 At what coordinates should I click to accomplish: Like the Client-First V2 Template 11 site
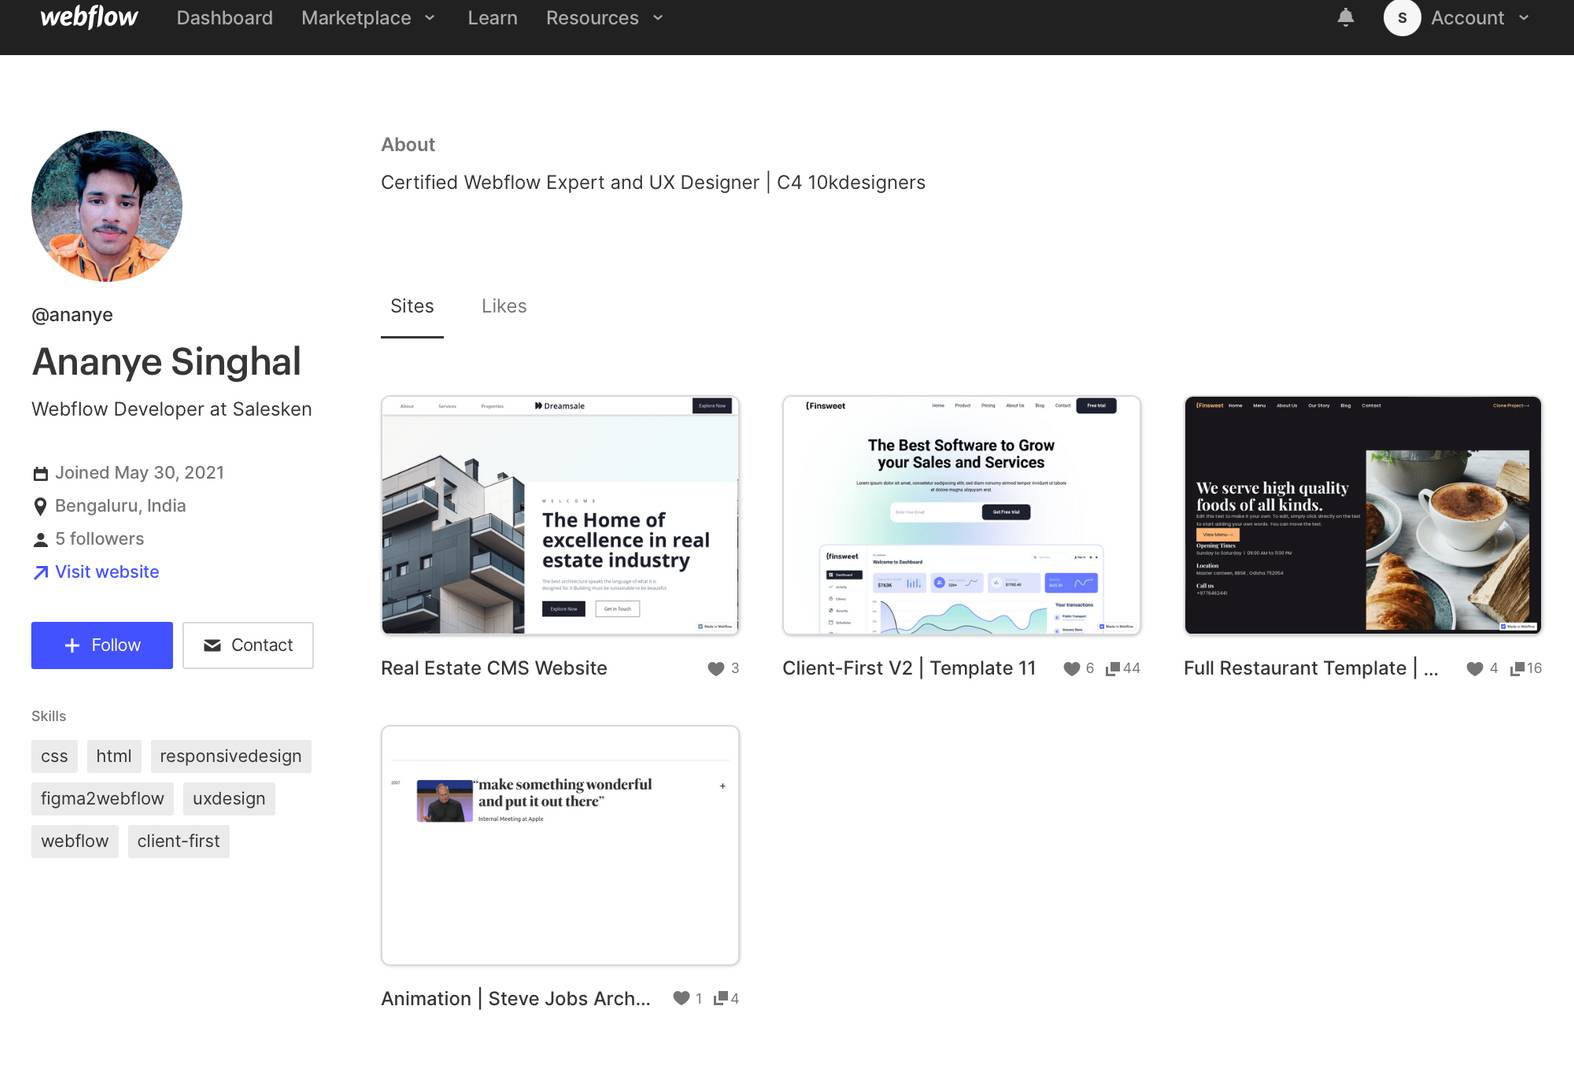click(1071, 669)
